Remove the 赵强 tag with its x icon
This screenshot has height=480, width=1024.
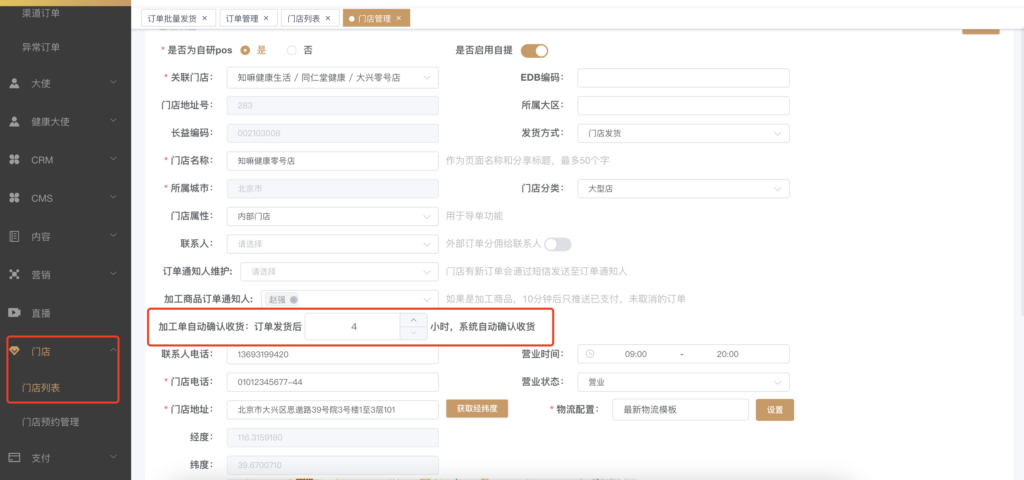coord(294,299)
